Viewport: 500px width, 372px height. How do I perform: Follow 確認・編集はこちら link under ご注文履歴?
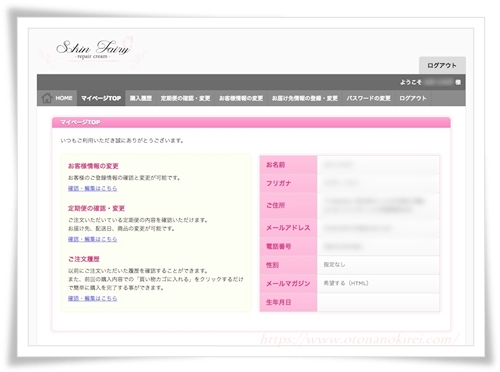tap(92, 298)
